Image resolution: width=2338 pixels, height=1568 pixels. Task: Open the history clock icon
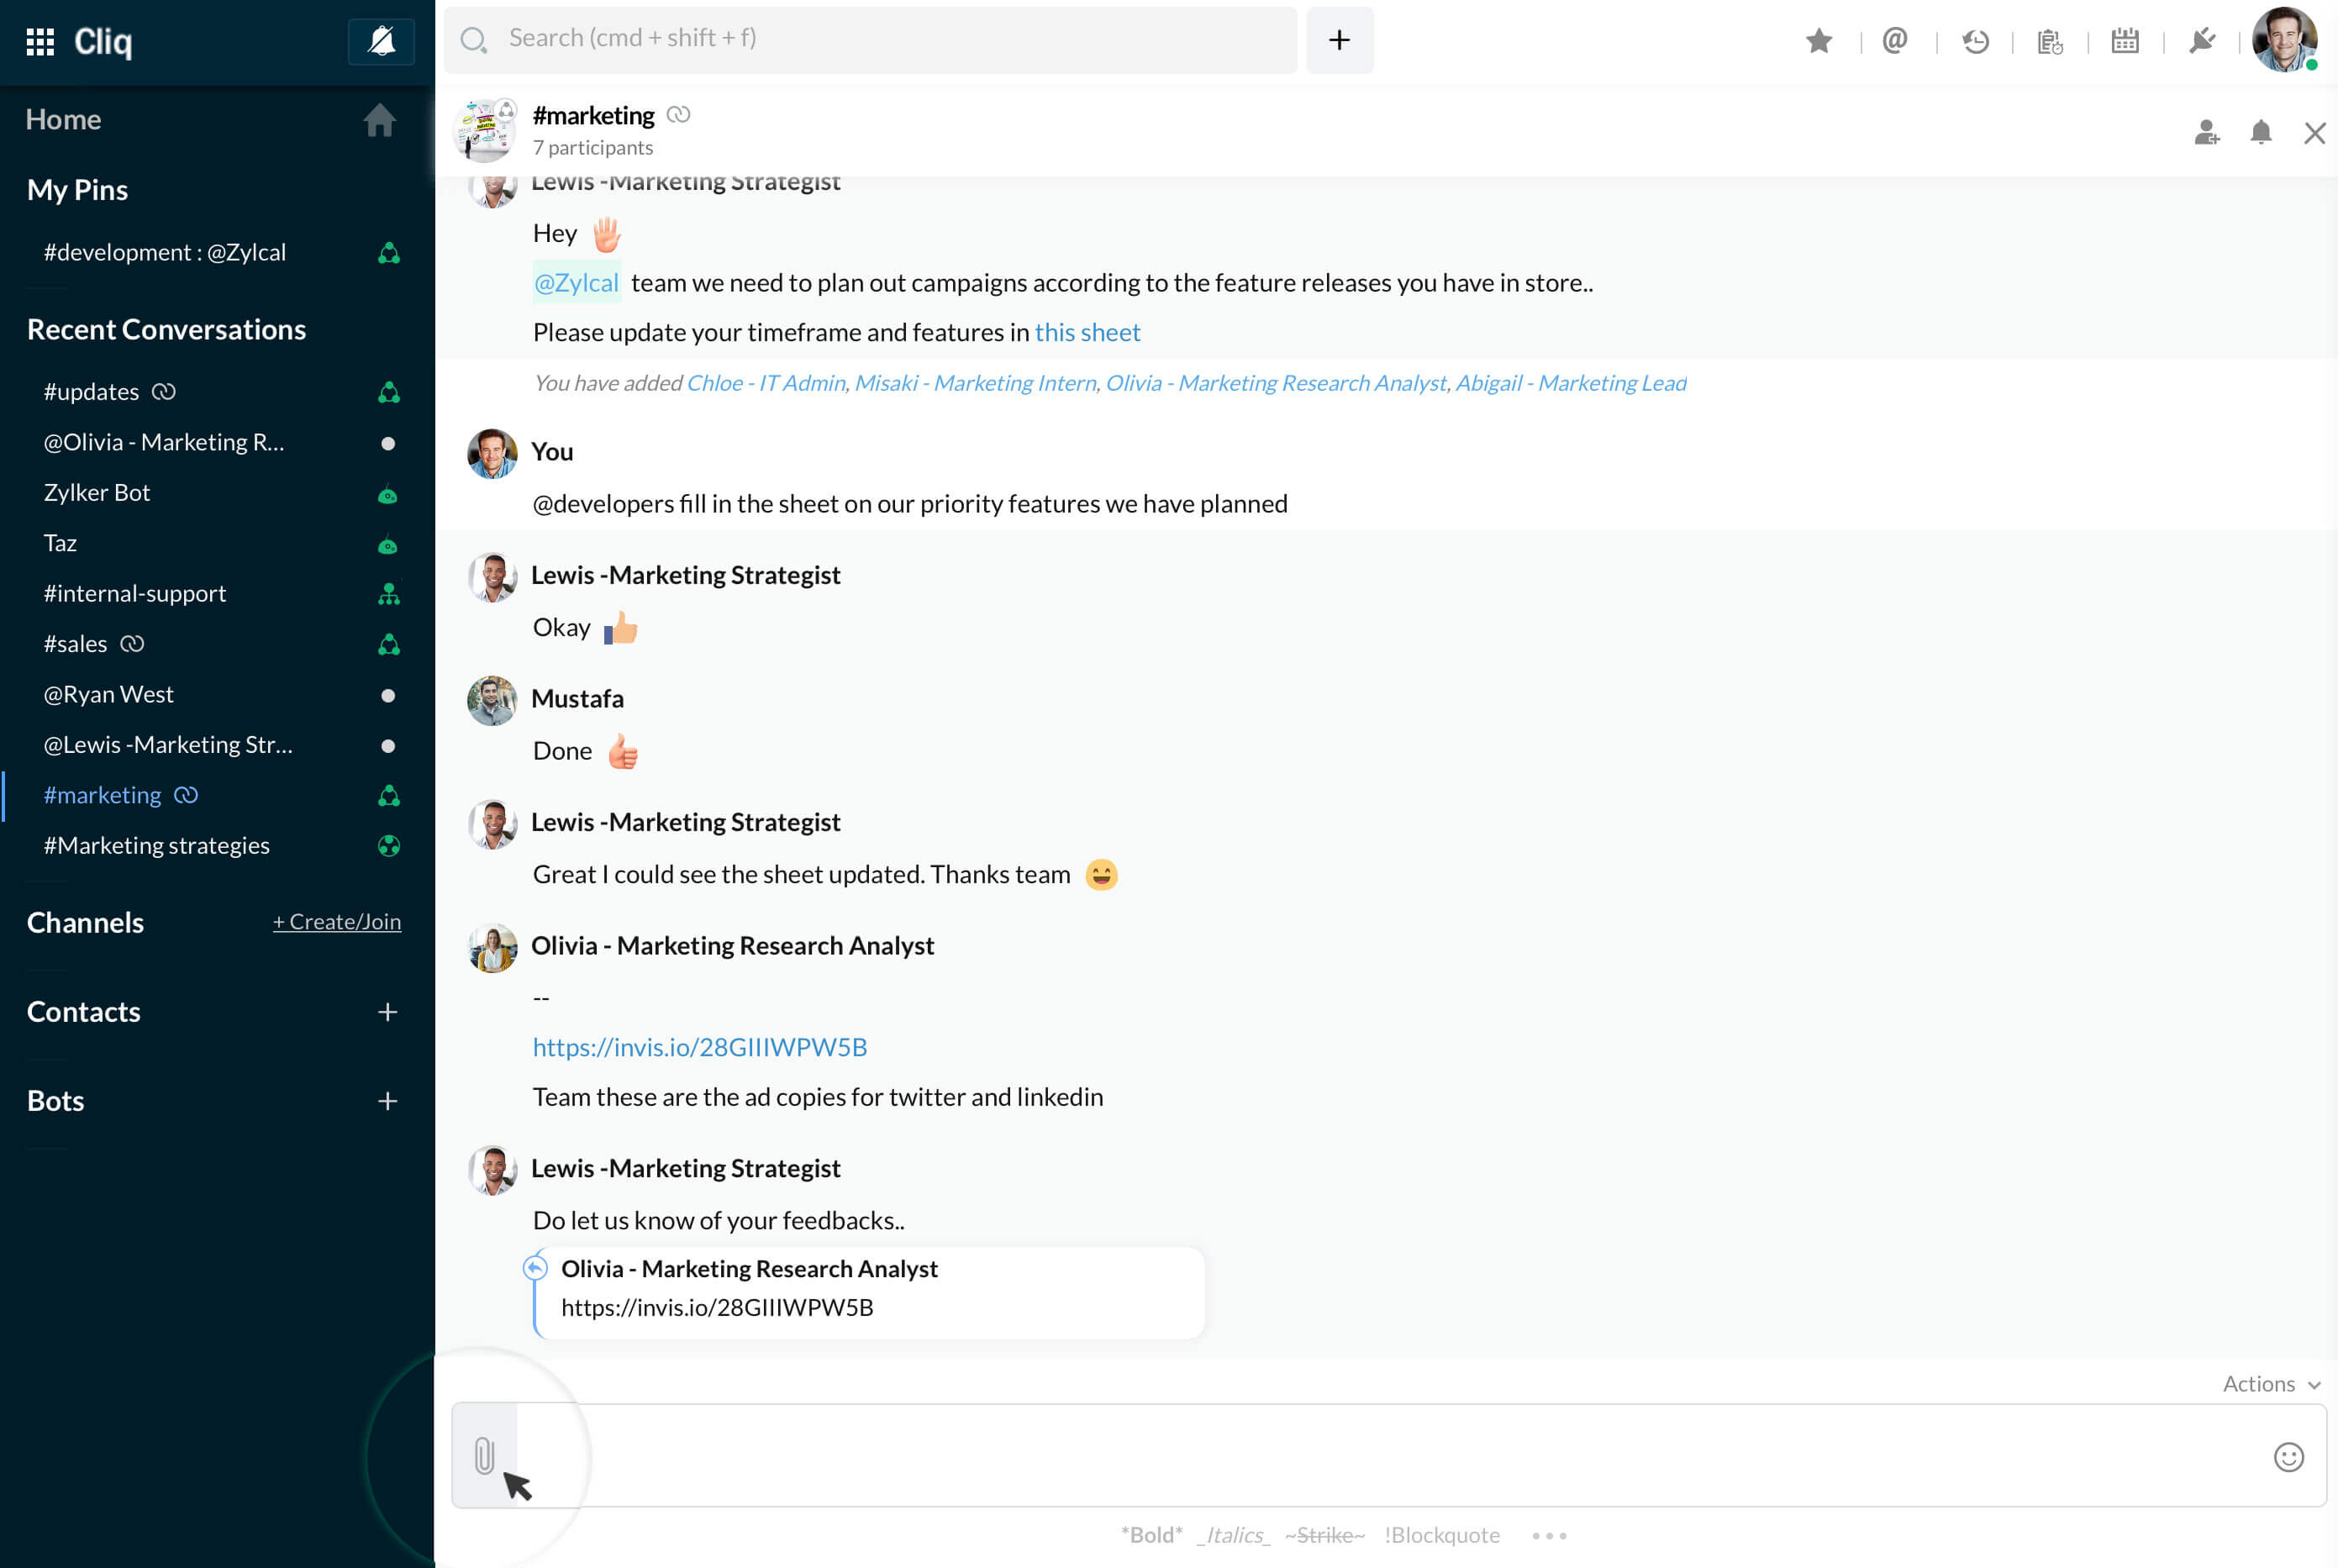tap(1975, 41)
